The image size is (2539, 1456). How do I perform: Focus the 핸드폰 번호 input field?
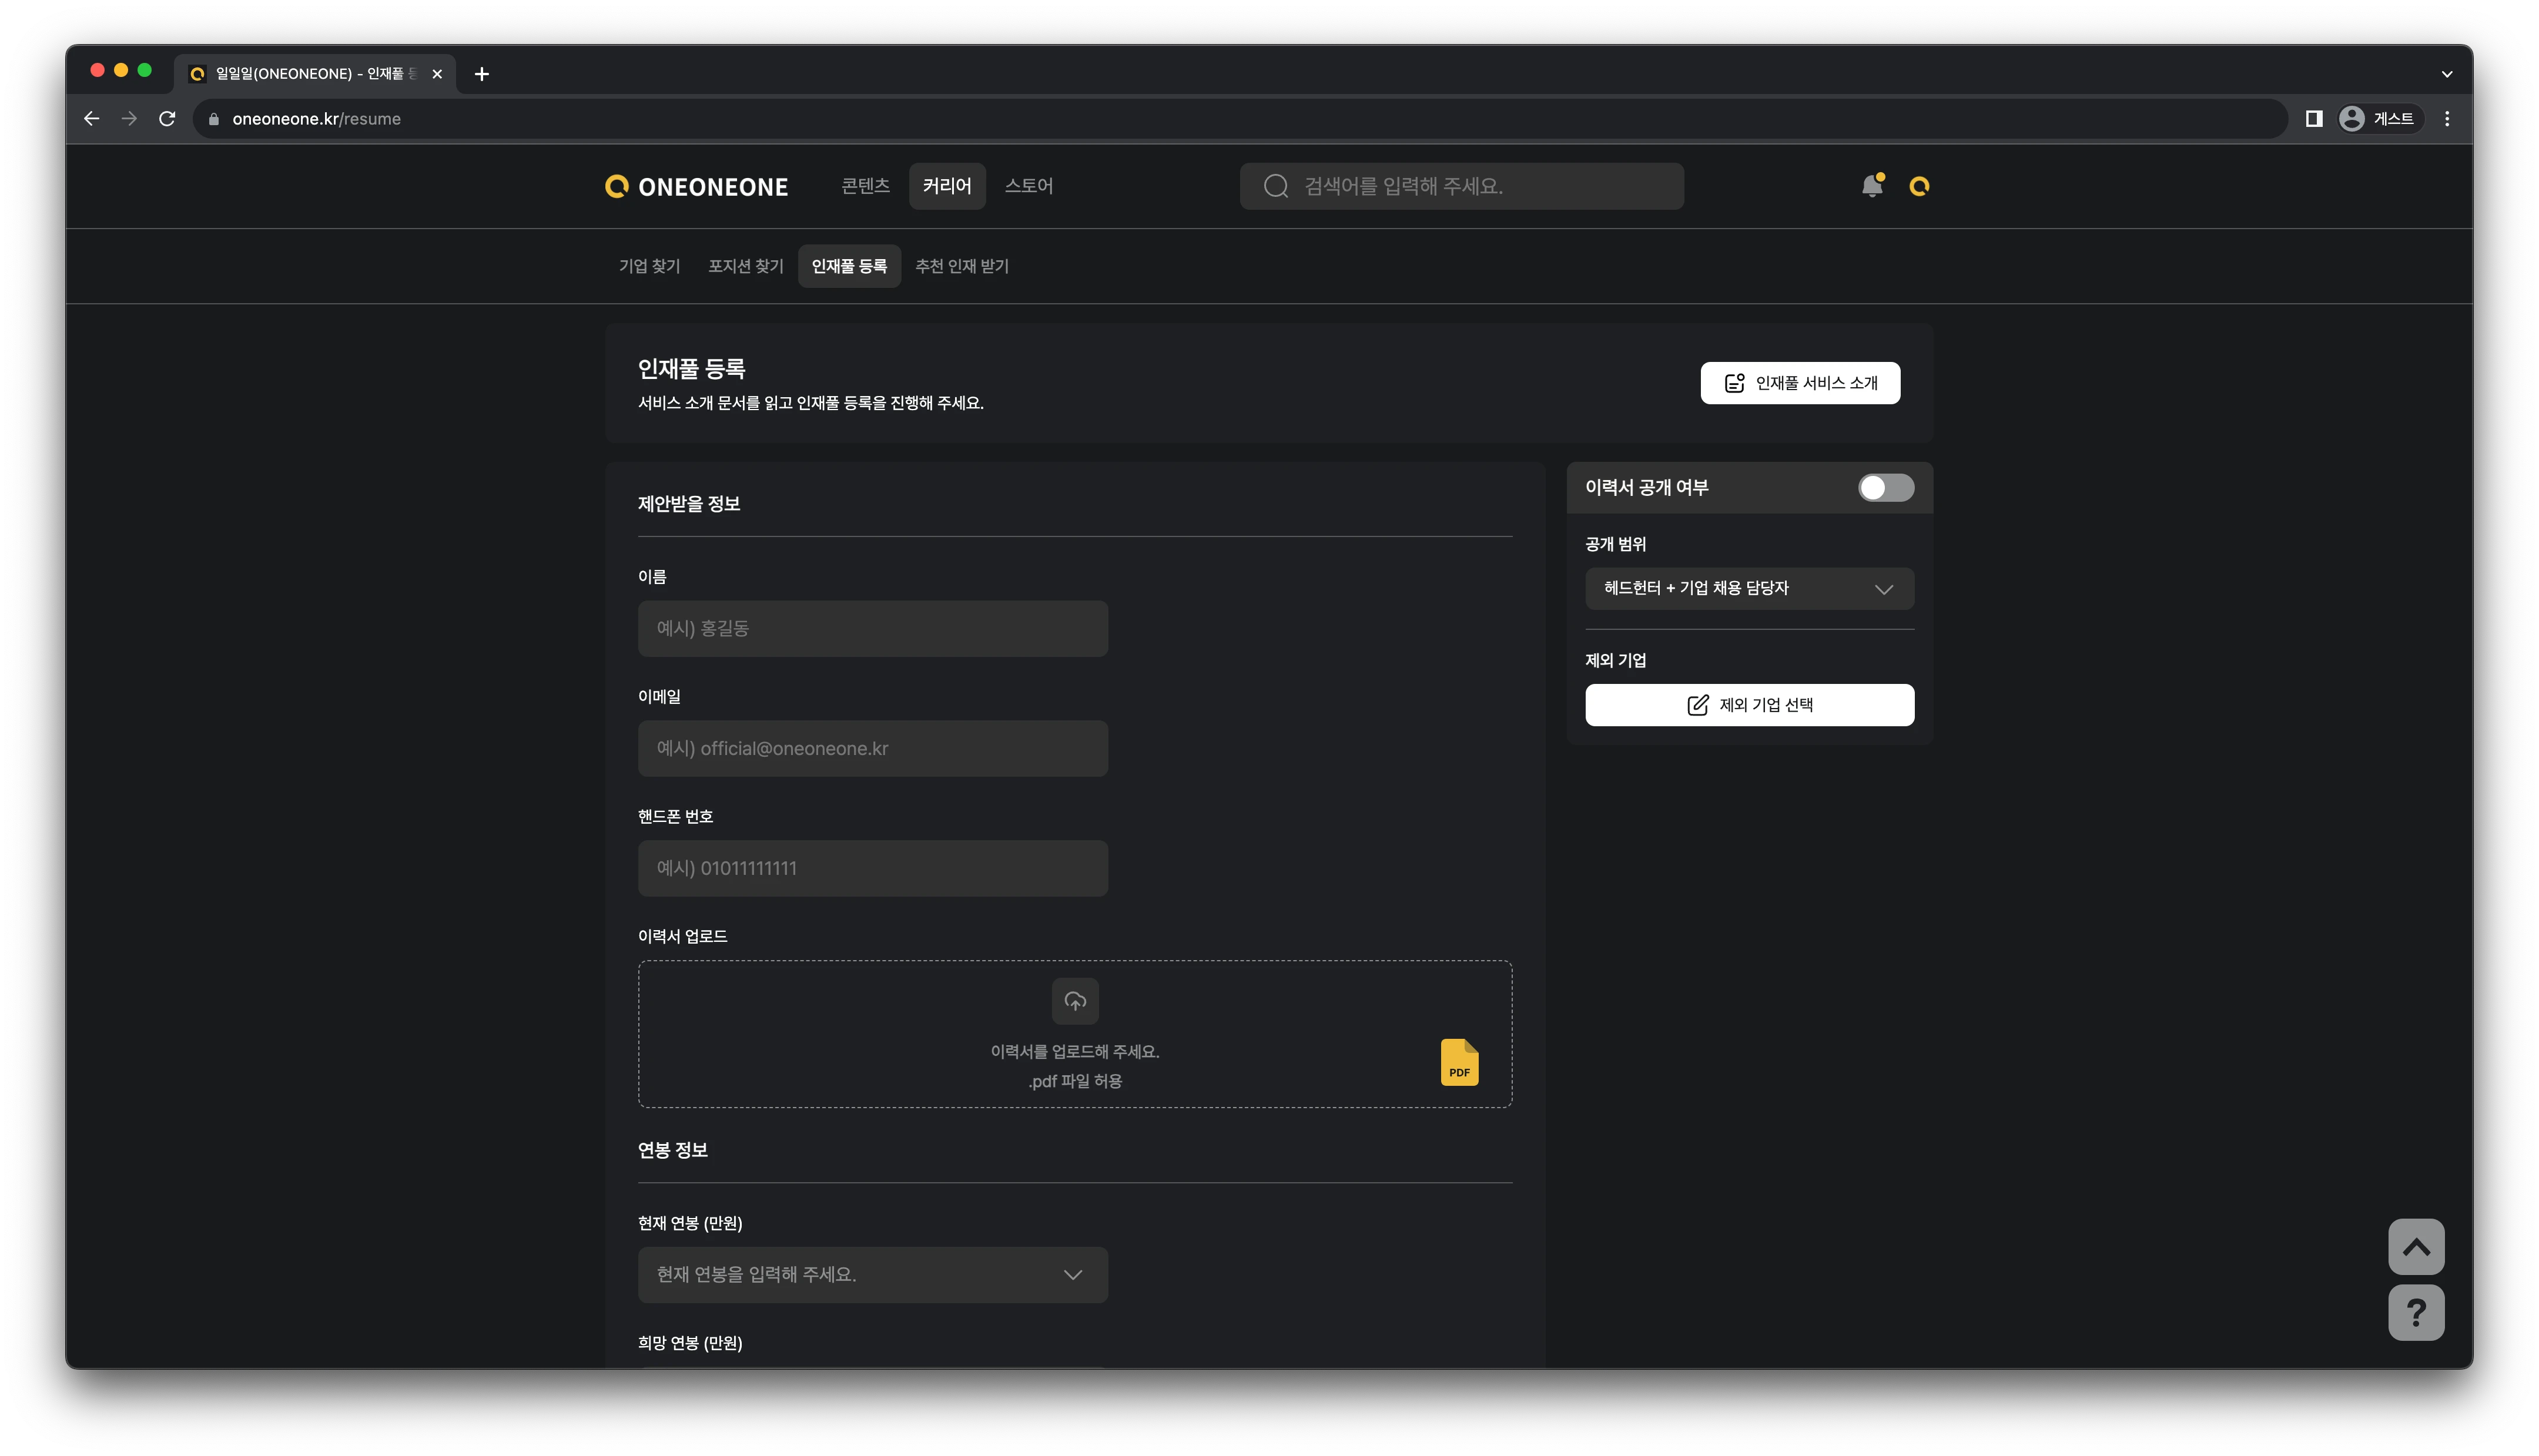coord(872,868)
